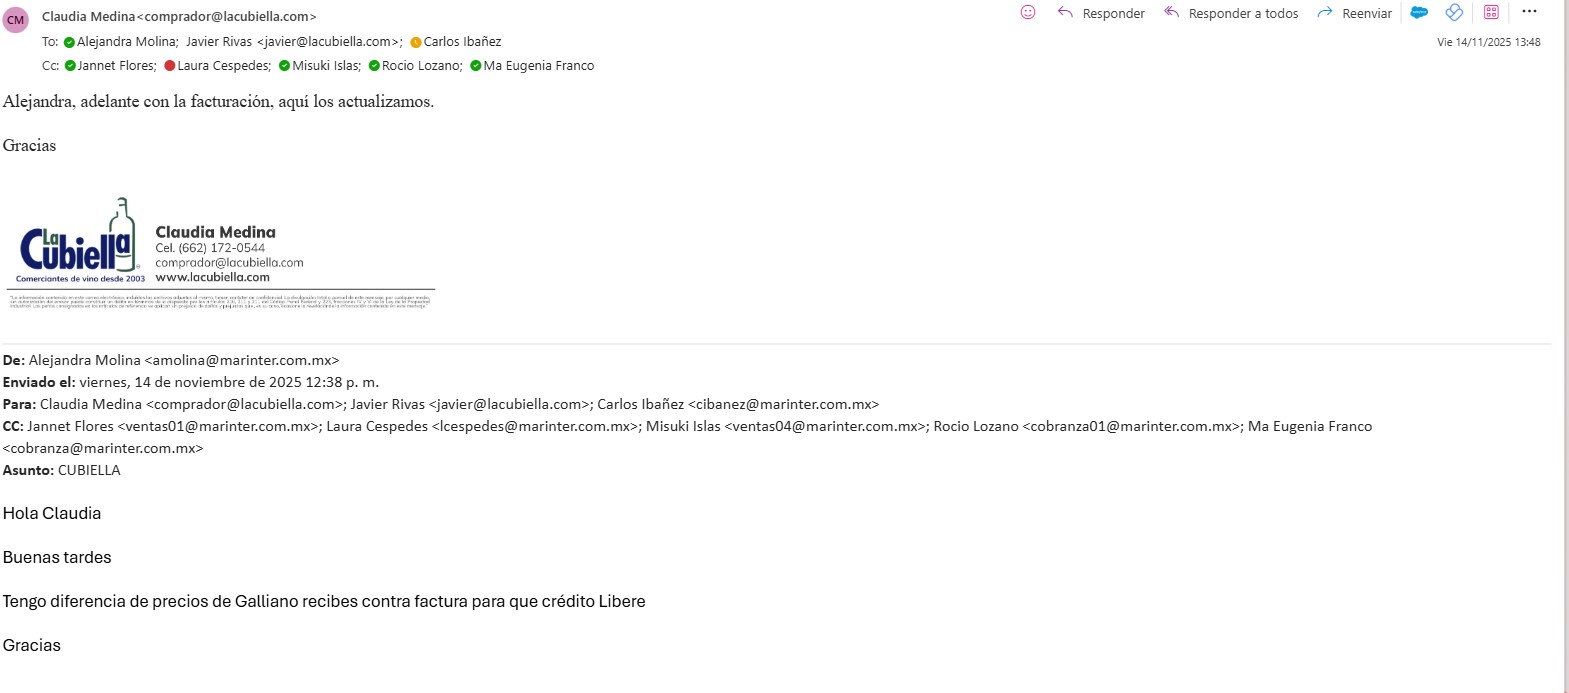Click the Responder reply arrow button
The image size is (1569, 693).
(1101, 13)
